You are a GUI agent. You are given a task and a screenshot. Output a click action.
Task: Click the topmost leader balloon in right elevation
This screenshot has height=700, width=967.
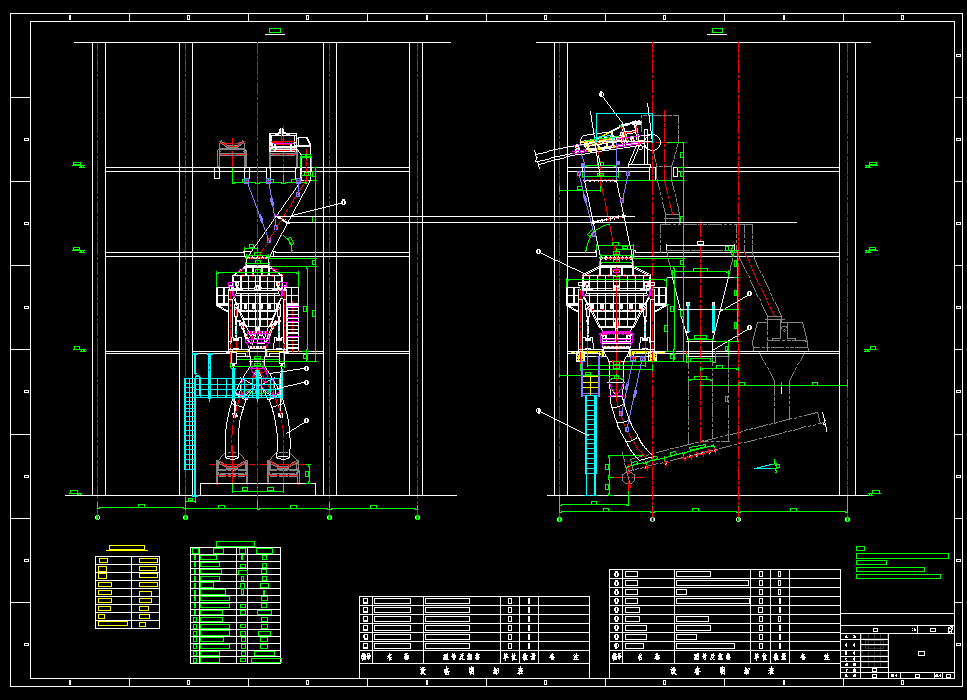602,94
